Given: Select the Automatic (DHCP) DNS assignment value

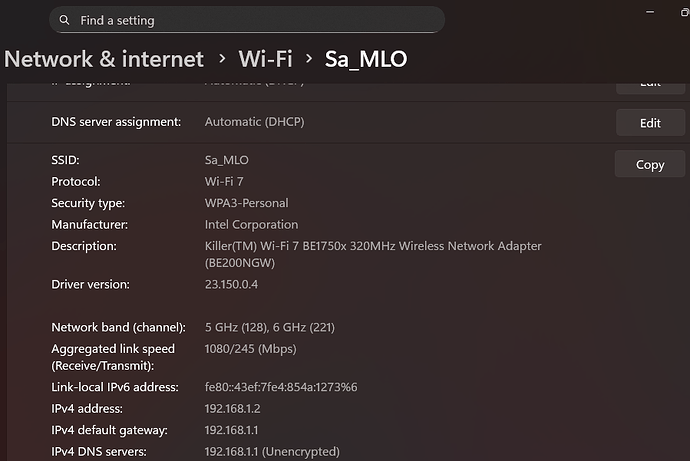Looking at the screenshot, I should [x=254, y=122].
